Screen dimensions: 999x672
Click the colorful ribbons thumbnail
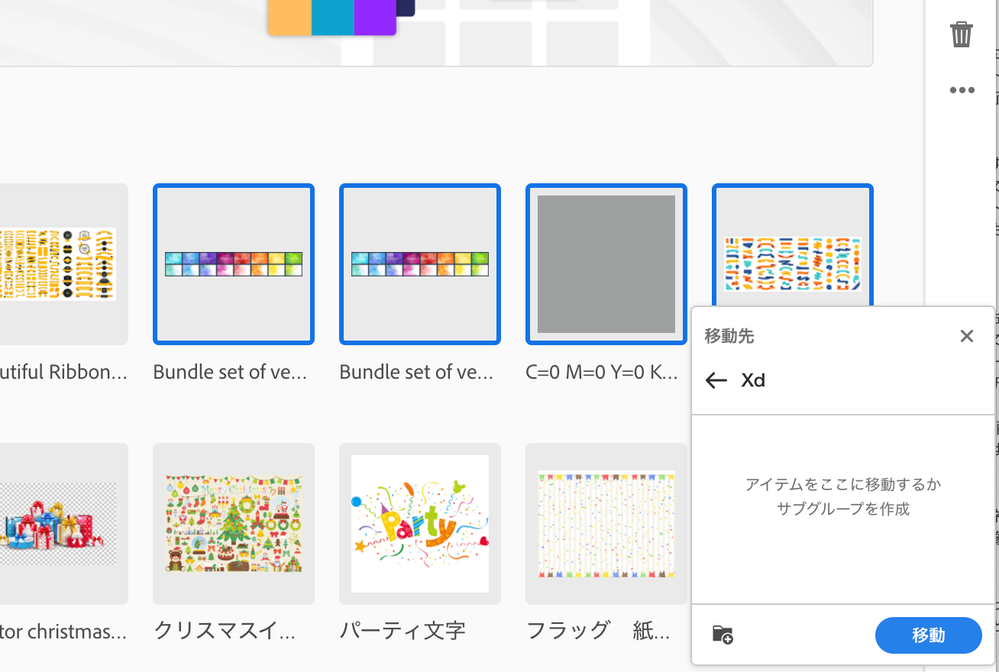792,262
